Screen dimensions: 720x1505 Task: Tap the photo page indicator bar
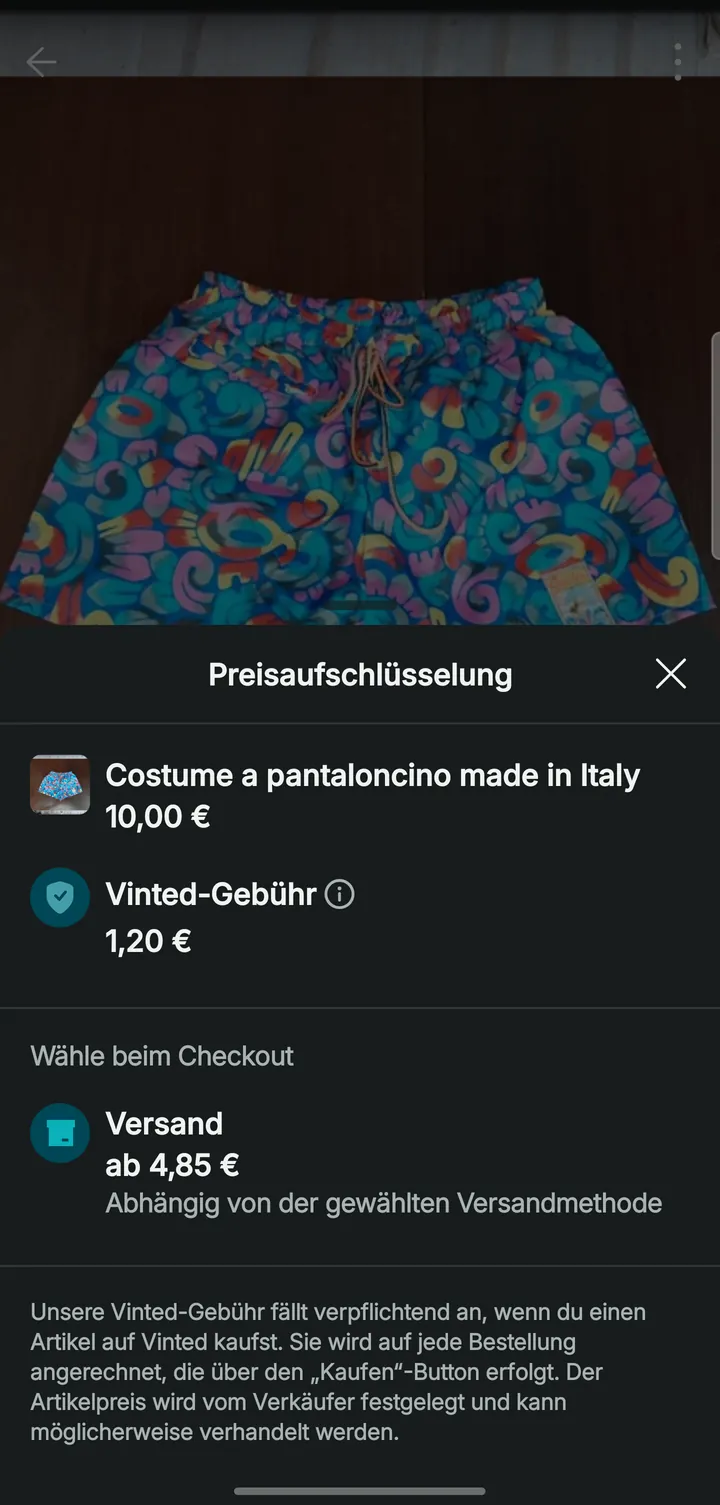point(360,606)
